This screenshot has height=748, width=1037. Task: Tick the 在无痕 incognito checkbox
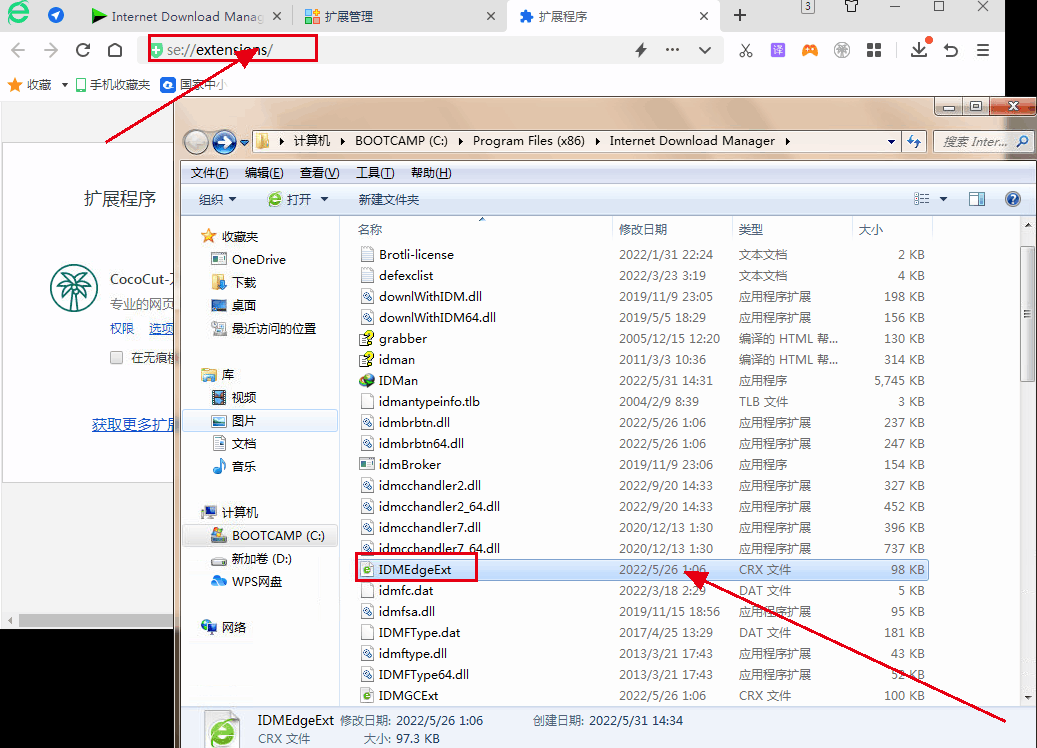[x=116, y=358]
